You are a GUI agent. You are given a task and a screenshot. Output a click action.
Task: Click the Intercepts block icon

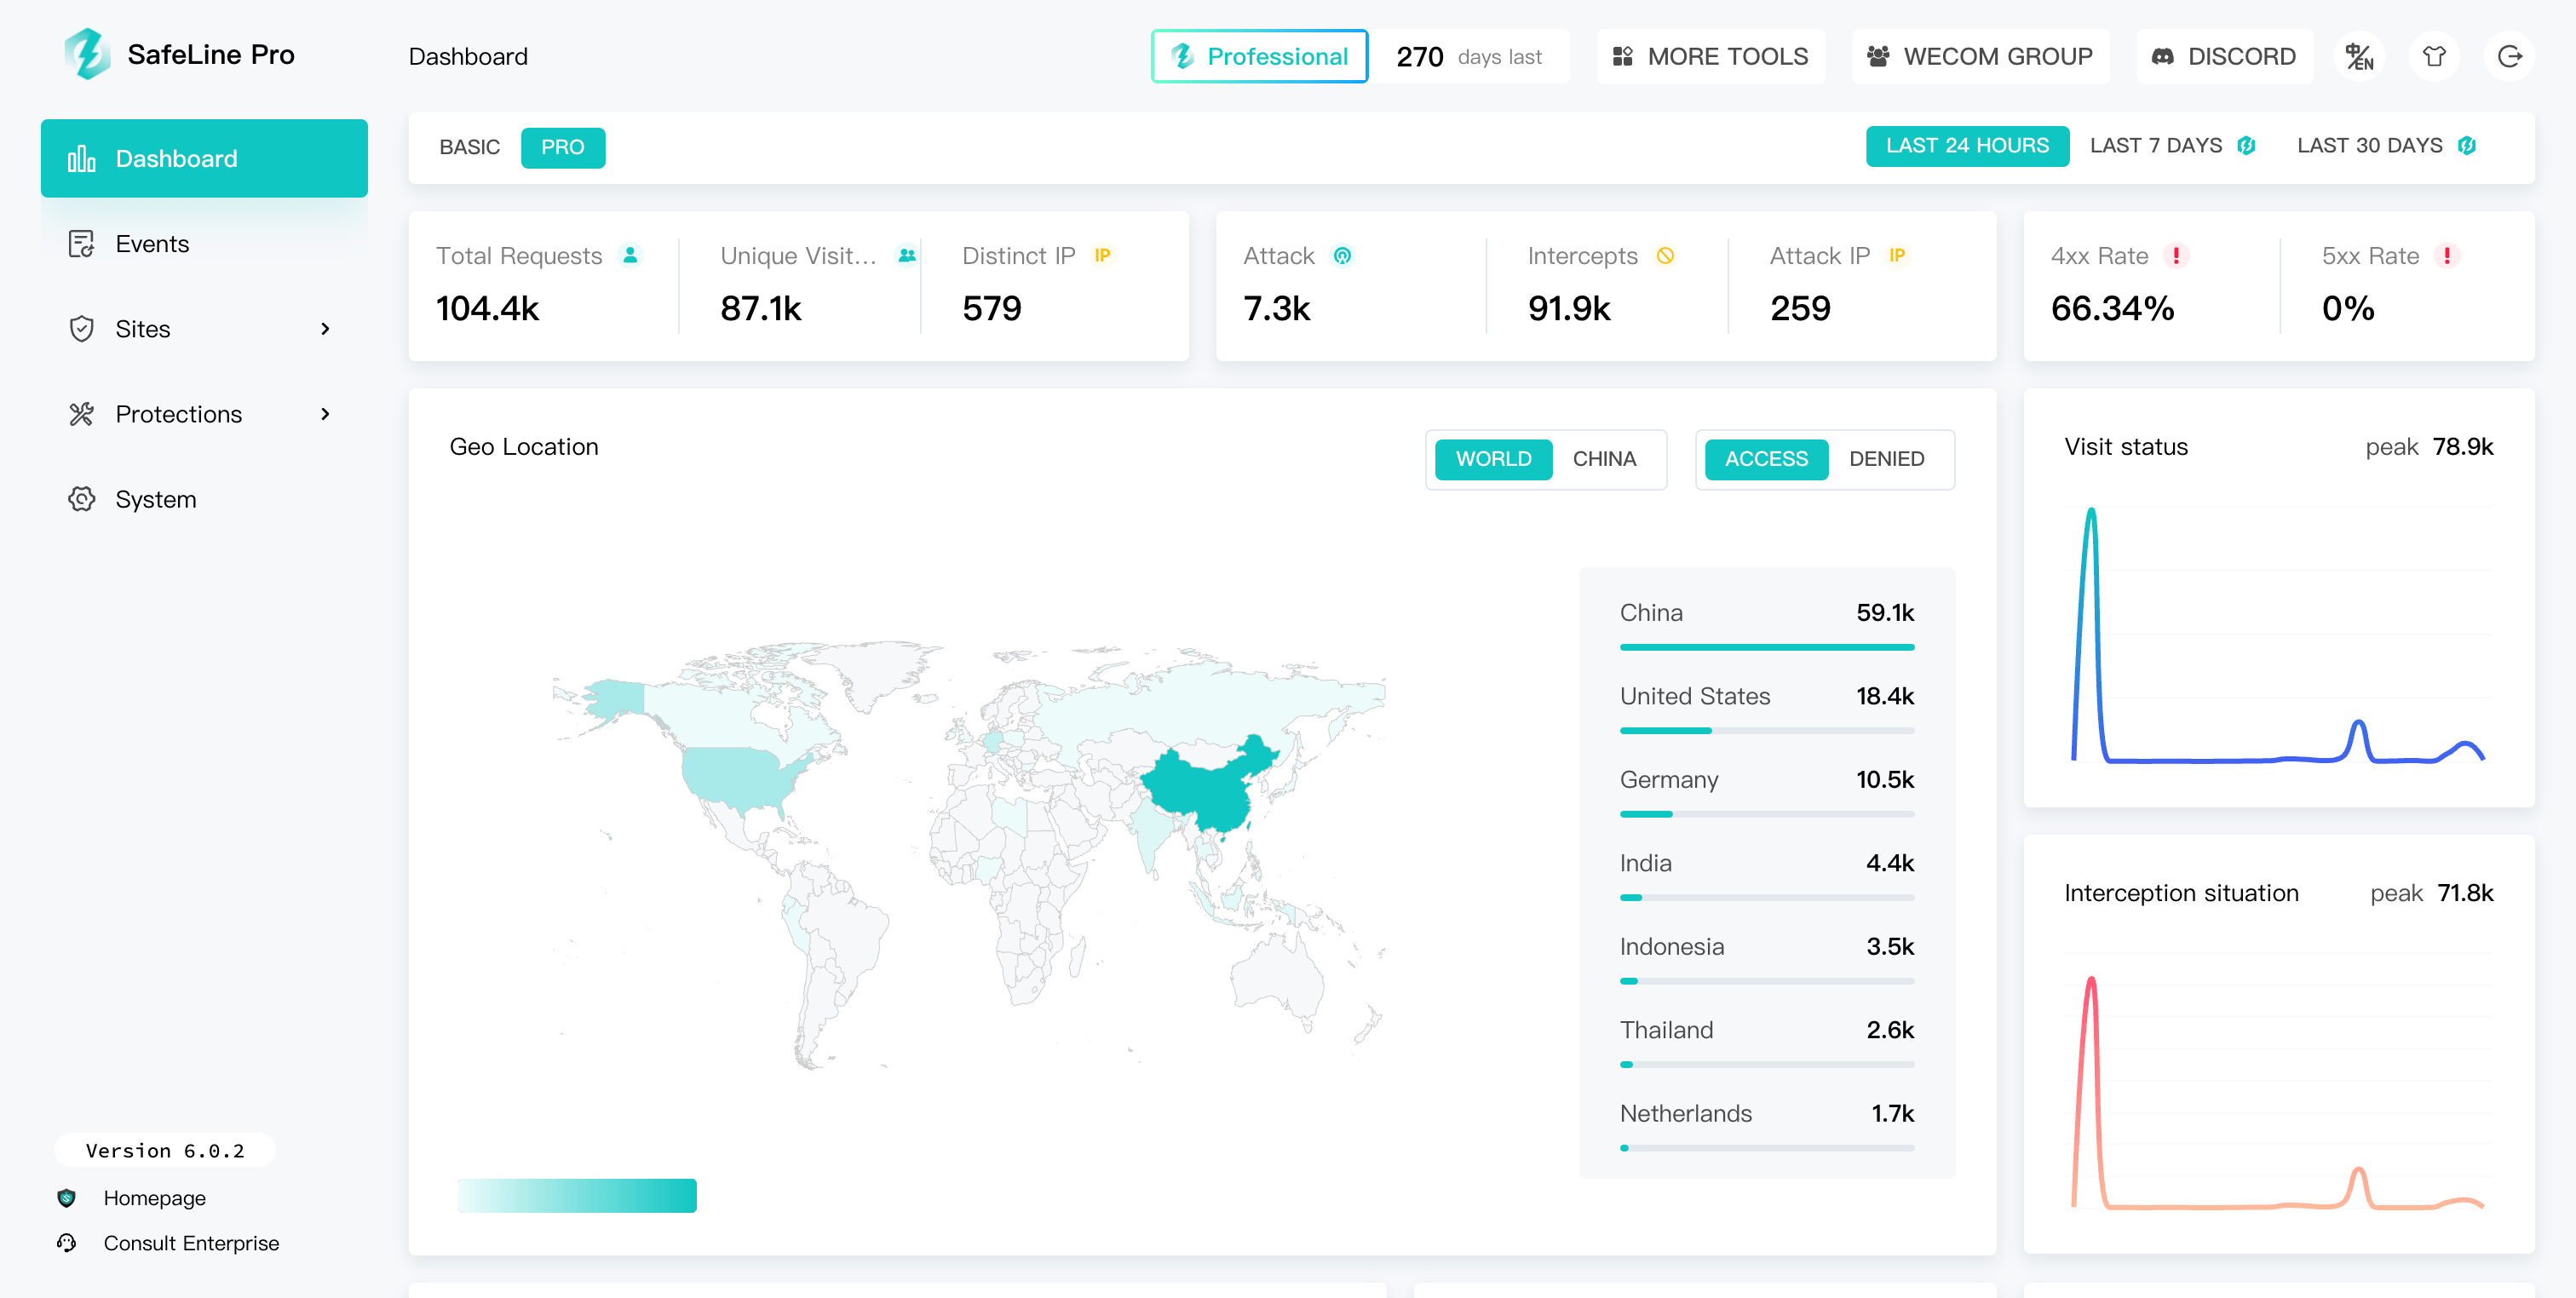click(x=1665, y=256)
